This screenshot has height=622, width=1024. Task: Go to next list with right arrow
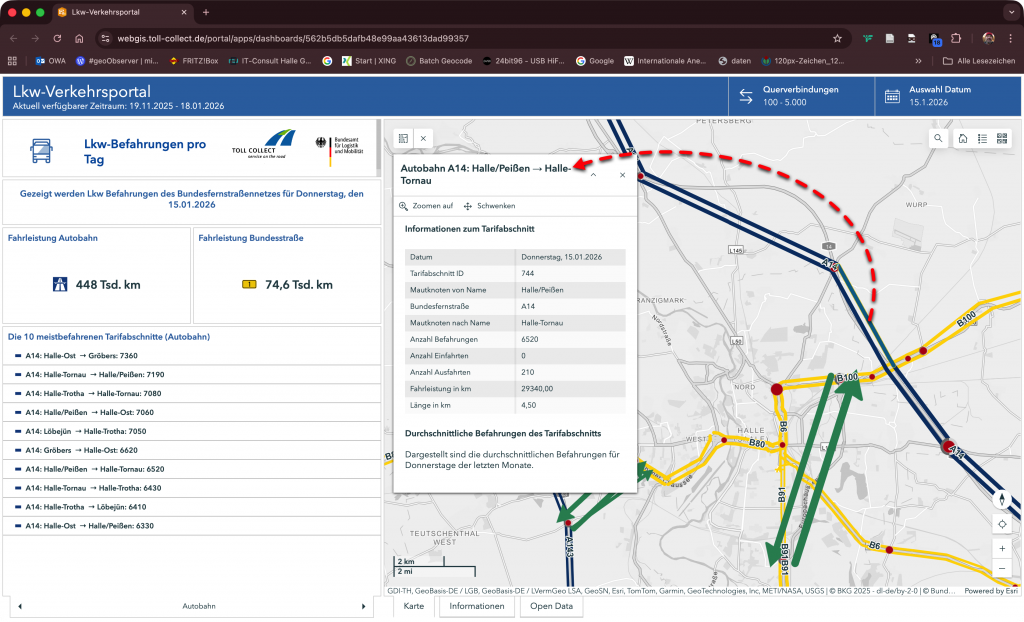tap(363, 606)
